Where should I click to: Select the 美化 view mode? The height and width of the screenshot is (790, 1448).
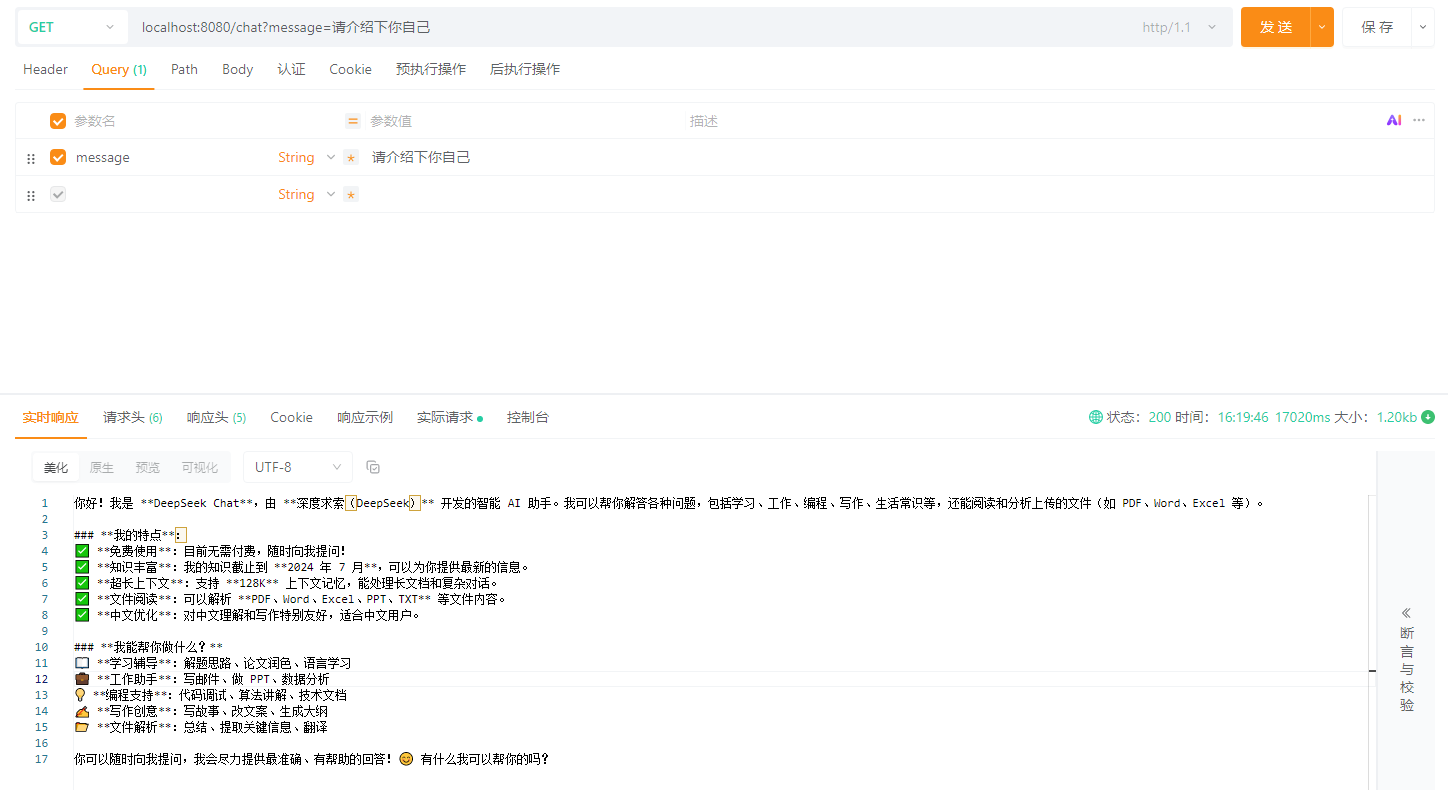pyautogui.click(x=56, y=467)
